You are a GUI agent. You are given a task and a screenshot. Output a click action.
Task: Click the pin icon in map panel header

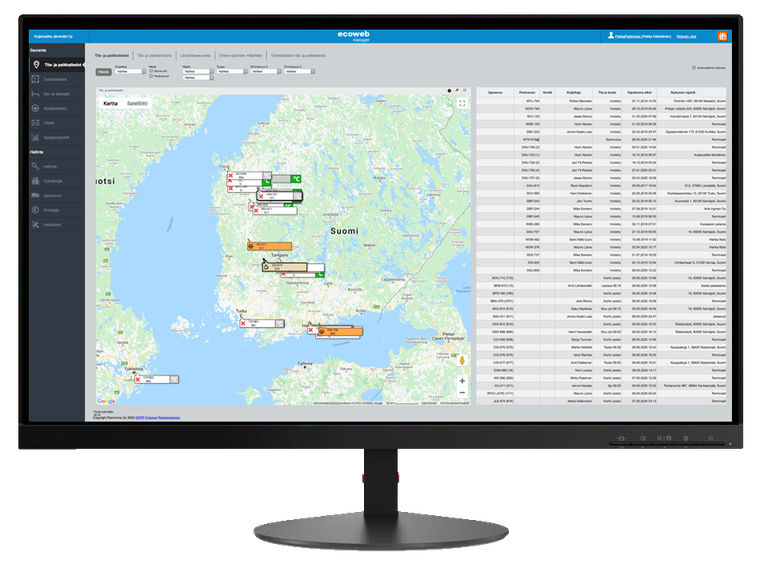[x=457, y=91]
